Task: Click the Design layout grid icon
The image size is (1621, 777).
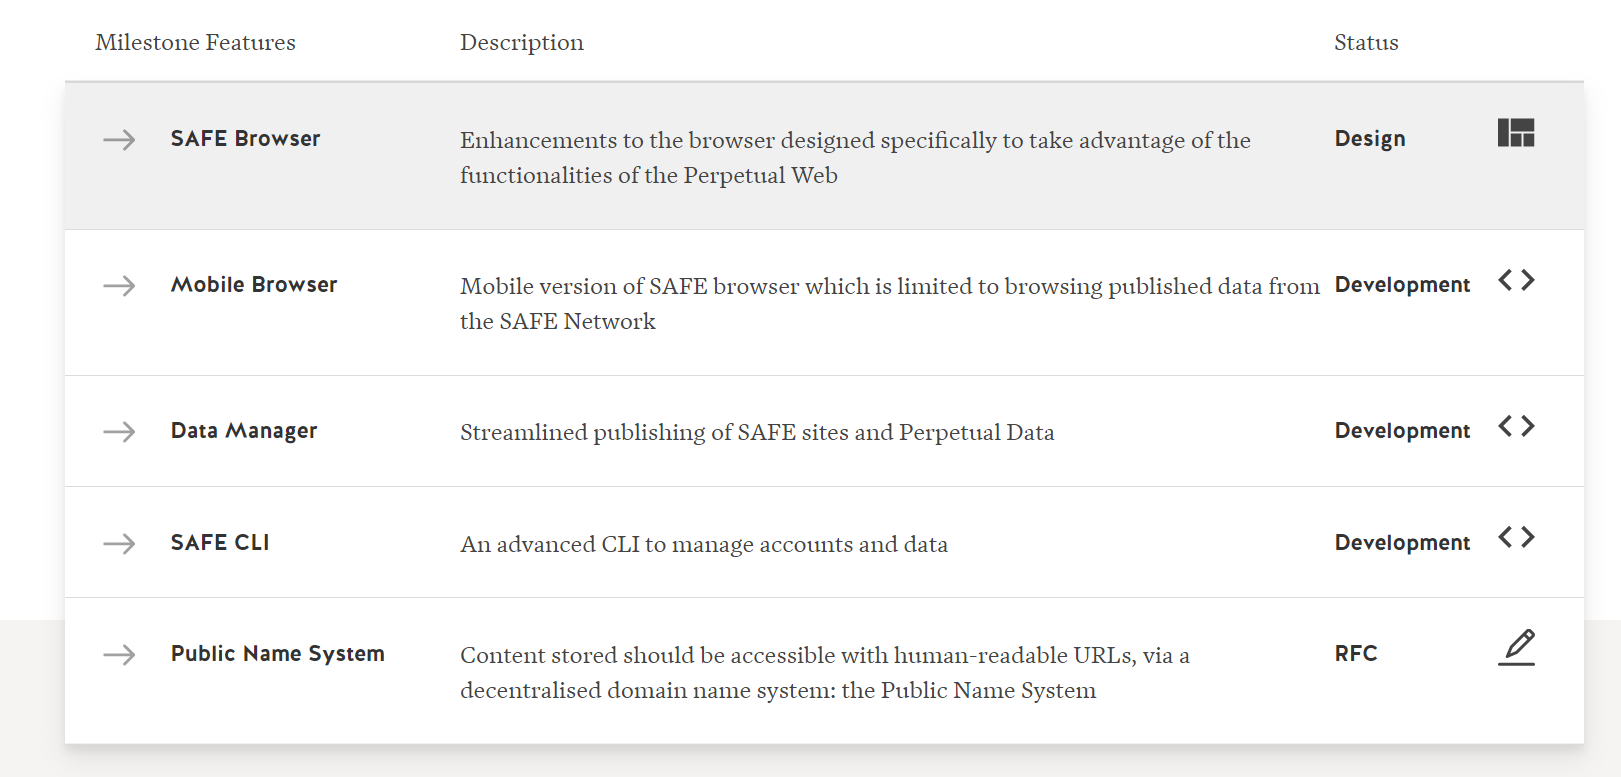Action: tap(1515, 133)
